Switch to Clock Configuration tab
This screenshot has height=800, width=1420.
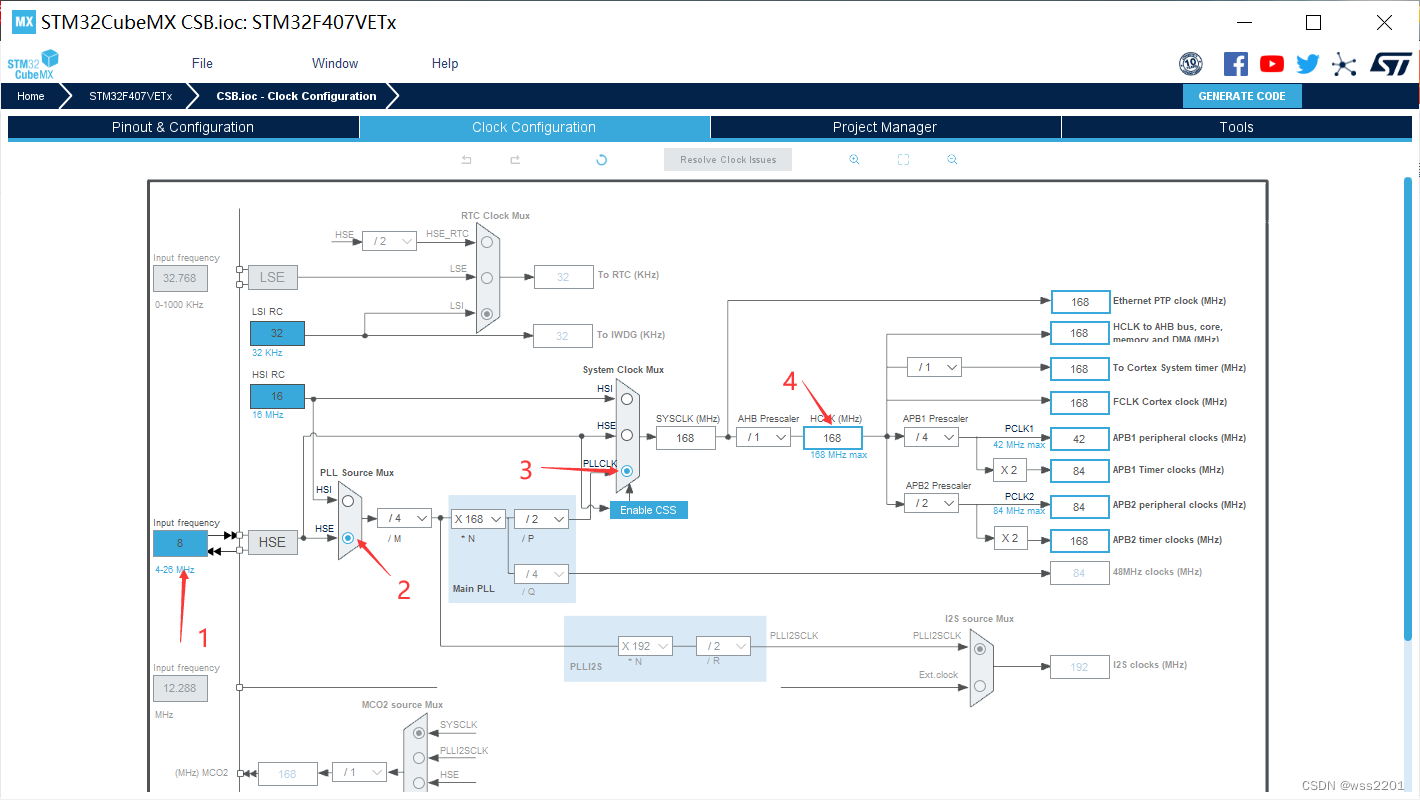click(x=534, y=127)
